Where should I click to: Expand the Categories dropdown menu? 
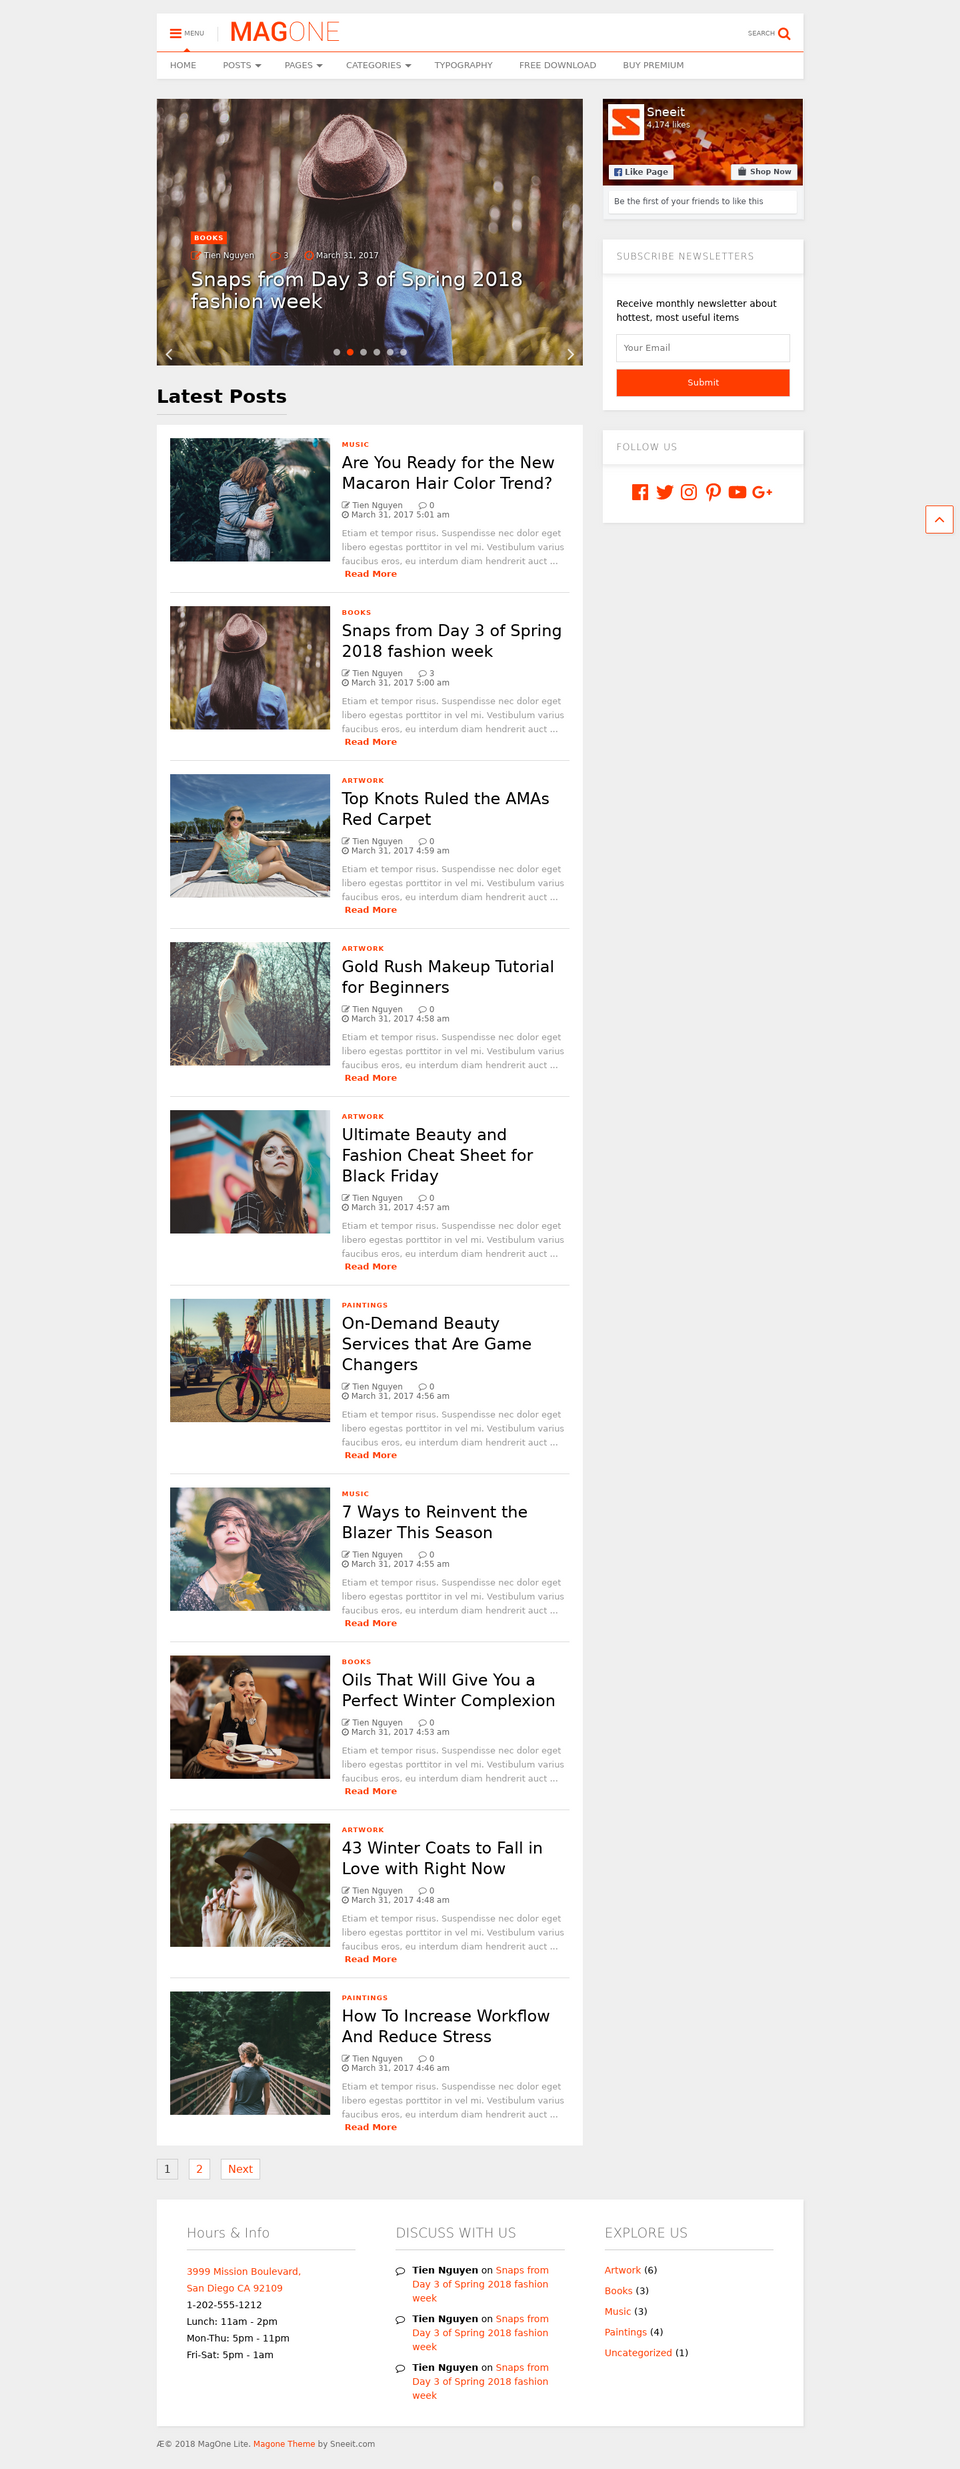tap(378, 66)
